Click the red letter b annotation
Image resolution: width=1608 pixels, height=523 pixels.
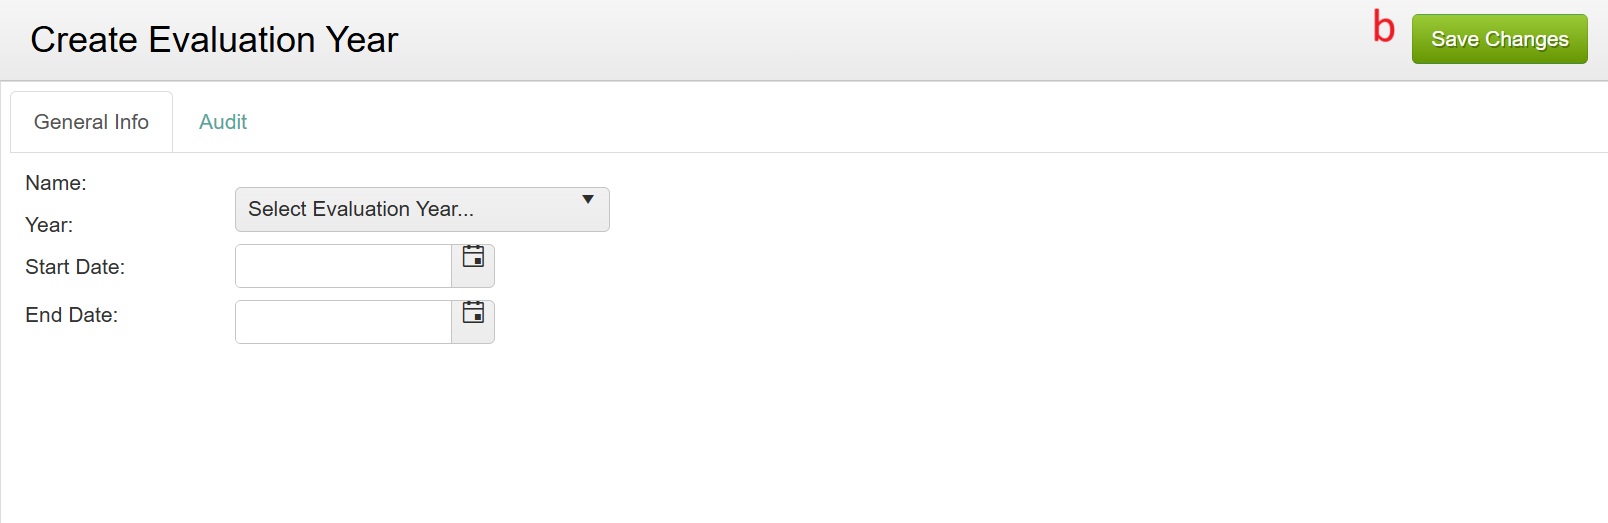pos(1384,27)
